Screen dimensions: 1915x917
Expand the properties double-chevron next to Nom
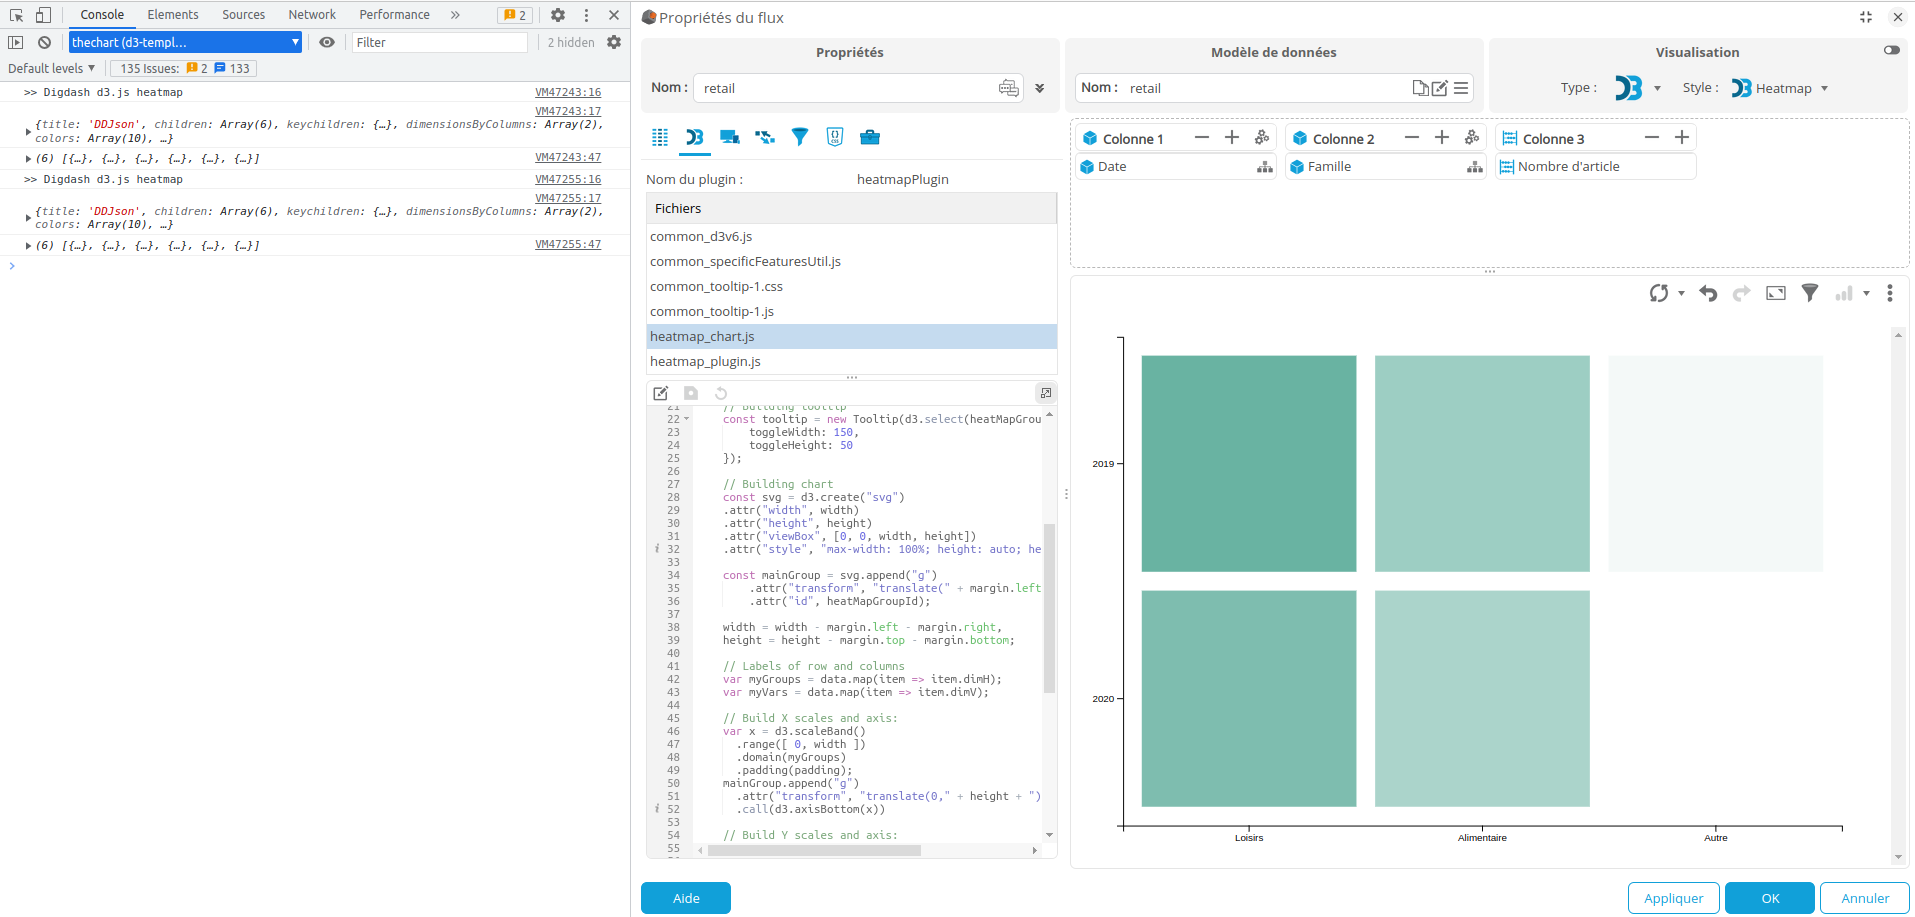click(x=1040, y=88)
